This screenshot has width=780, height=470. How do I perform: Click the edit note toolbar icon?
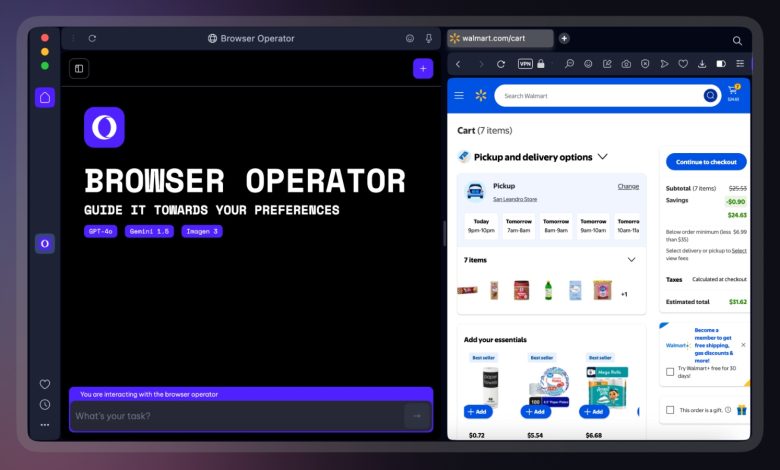coord(607,64)
